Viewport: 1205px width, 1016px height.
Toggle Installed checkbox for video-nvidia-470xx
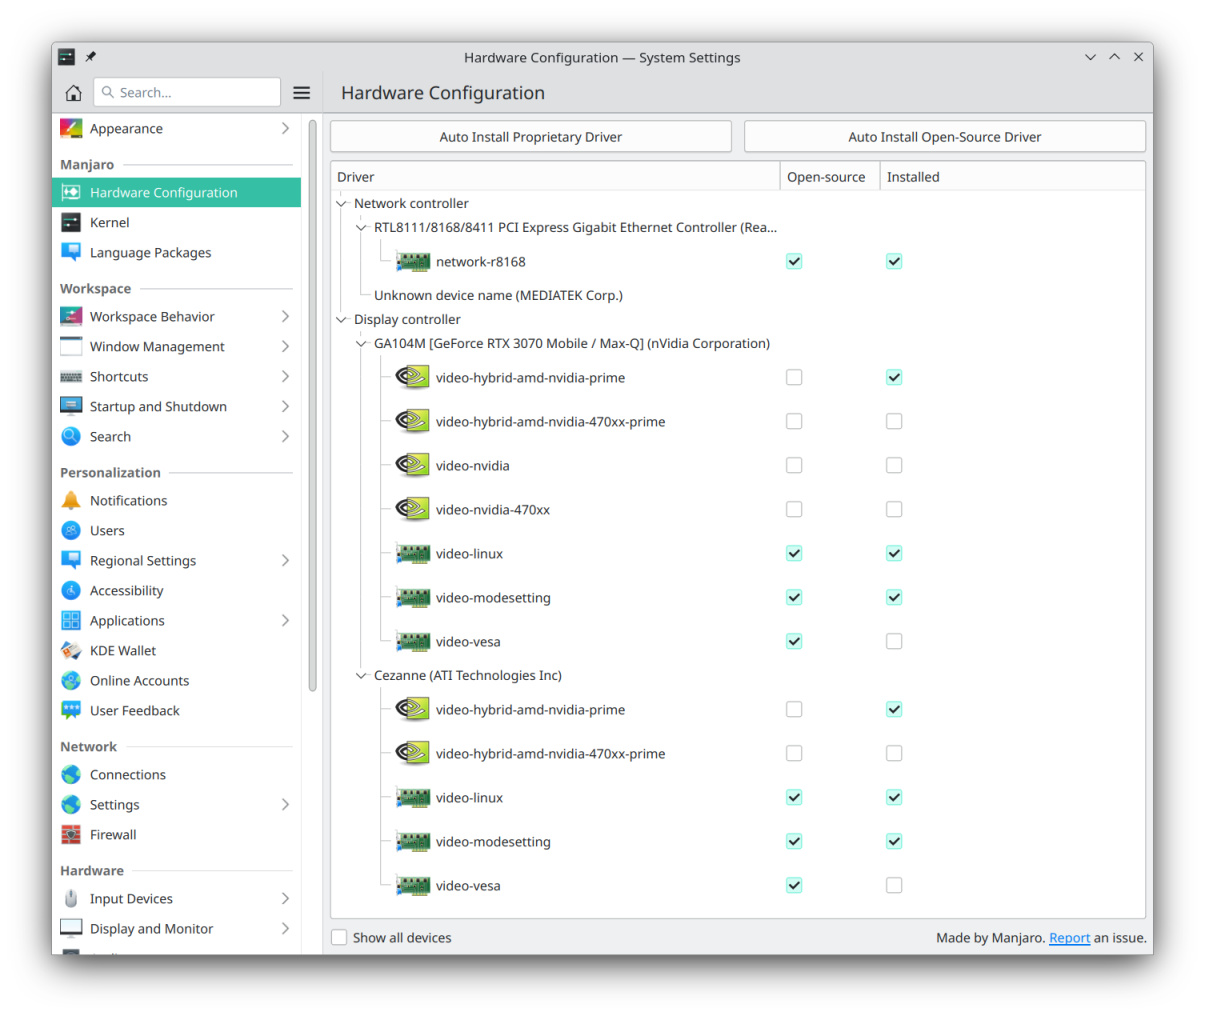click(x=894, y=510)
